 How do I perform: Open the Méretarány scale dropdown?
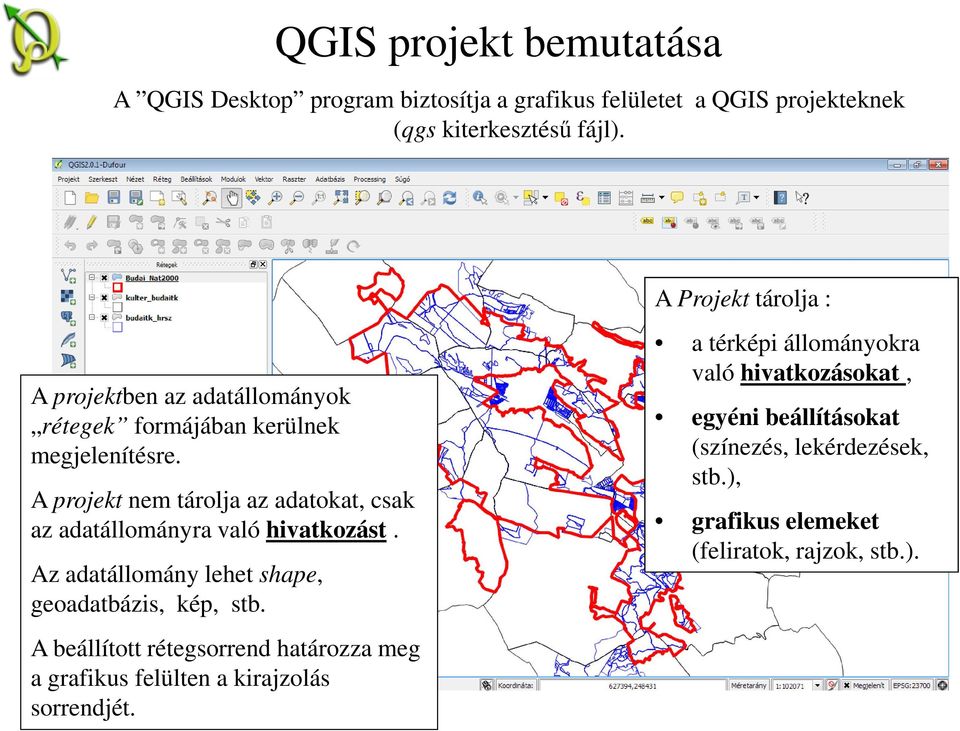coord(817,686)
